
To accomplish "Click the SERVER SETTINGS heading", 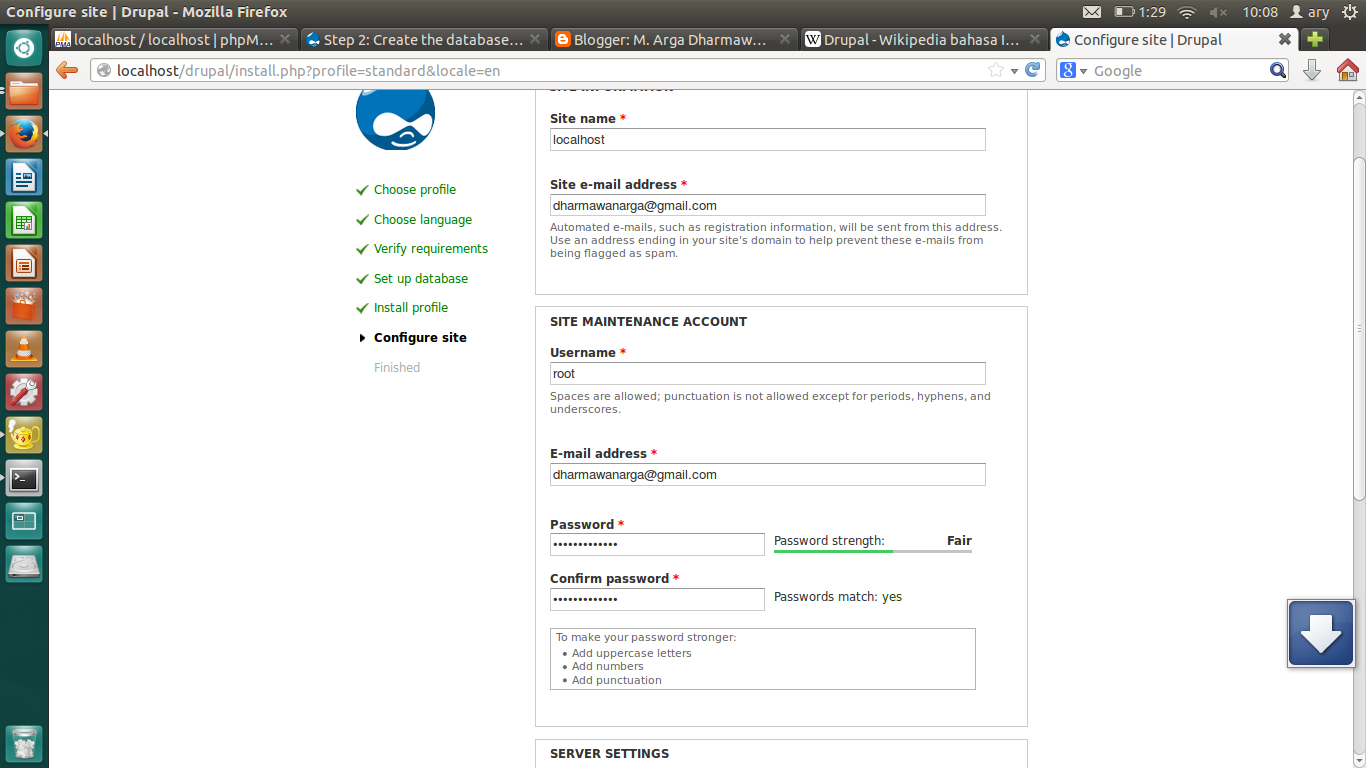I will coord(610,754).
